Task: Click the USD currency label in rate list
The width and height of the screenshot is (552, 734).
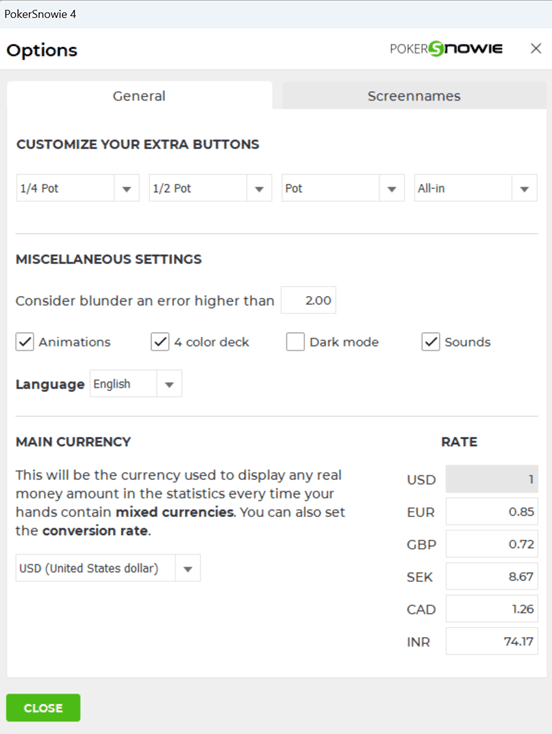Action: (x=421, y=480)
